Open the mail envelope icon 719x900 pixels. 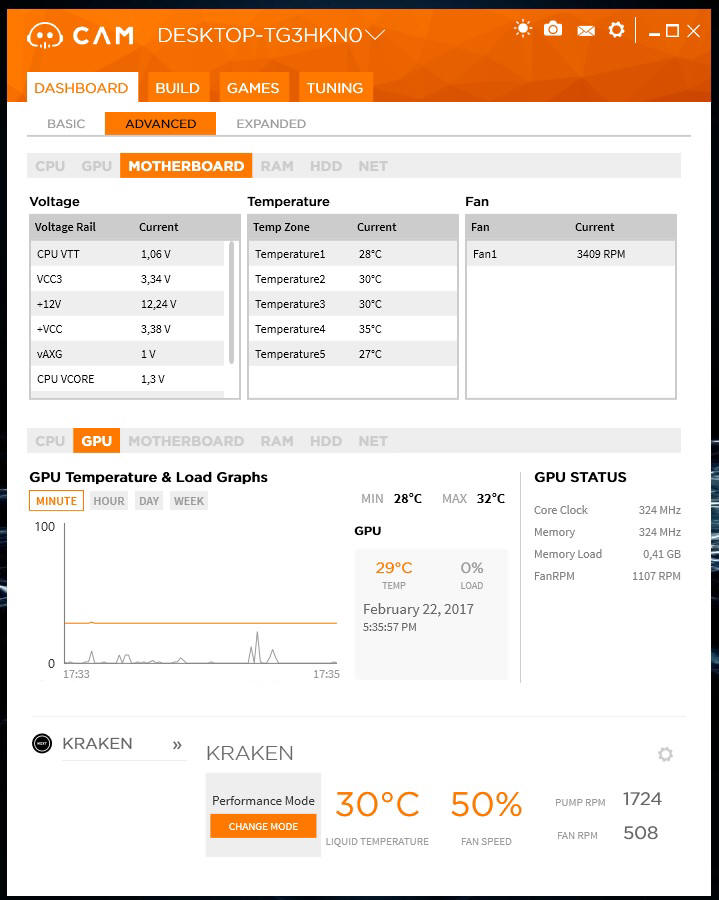585,30
